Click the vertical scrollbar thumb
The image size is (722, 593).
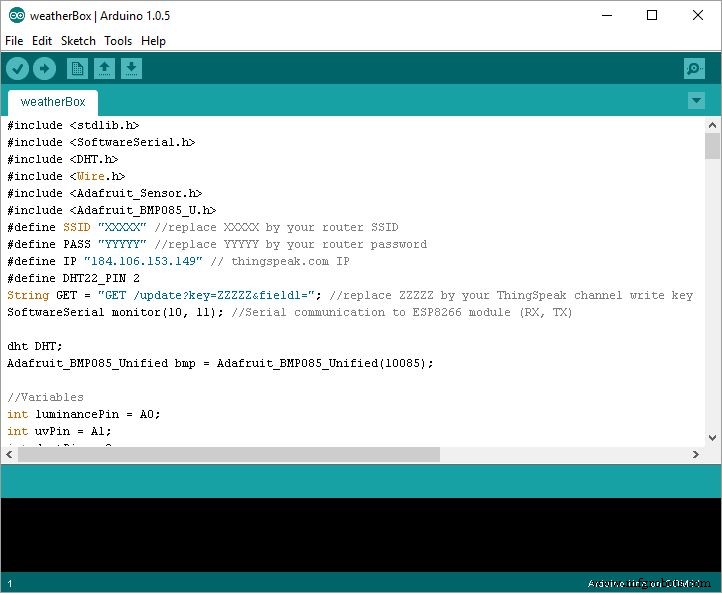point(712,146)
